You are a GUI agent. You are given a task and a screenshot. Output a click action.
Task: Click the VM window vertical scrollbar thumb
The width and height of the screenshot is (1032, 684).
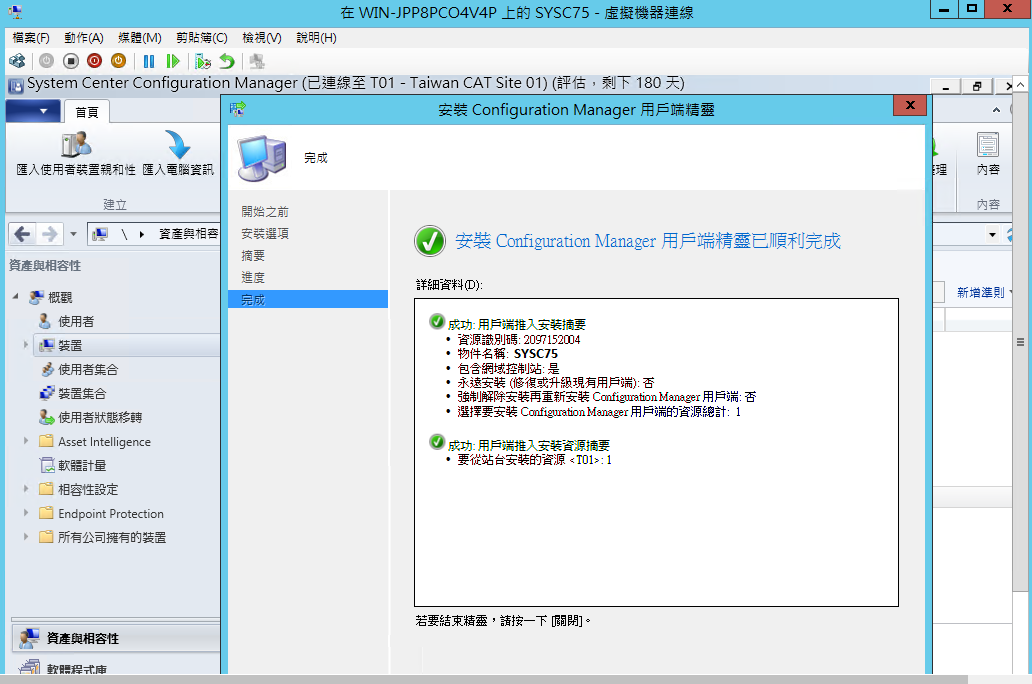1020,341
